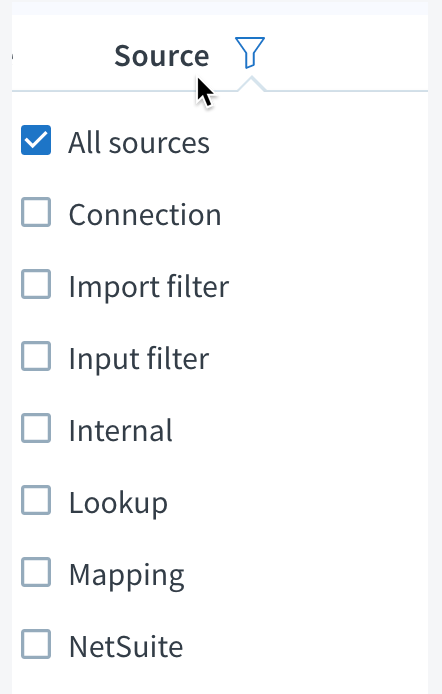Pick the "Lookup" label text

pos(118,503)
